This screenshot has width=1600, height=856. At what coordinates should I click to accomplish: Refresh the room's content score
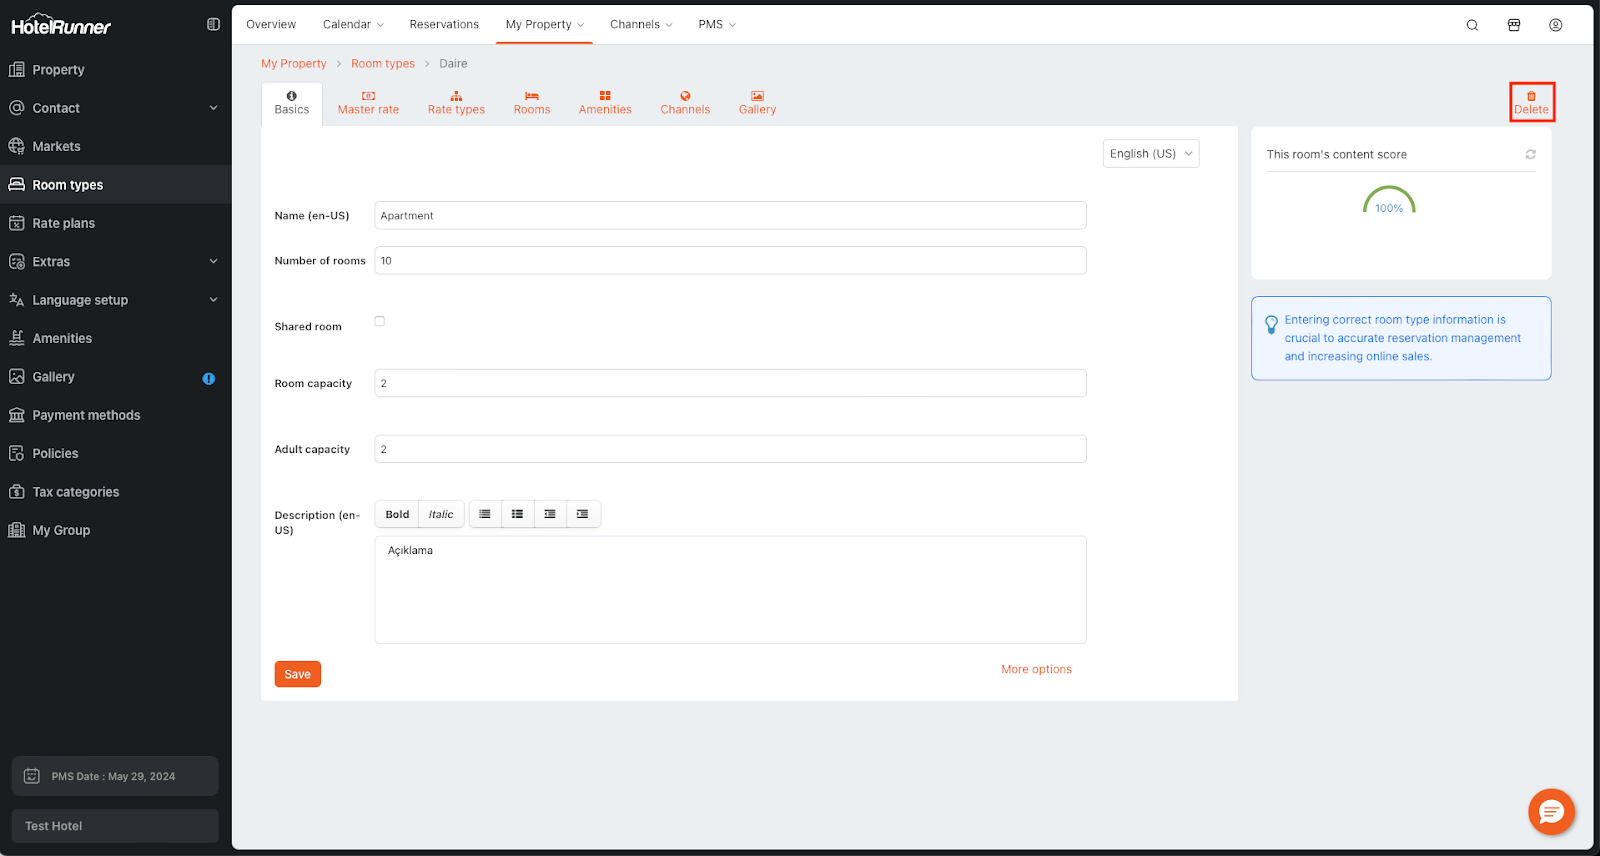[1530, 154]
